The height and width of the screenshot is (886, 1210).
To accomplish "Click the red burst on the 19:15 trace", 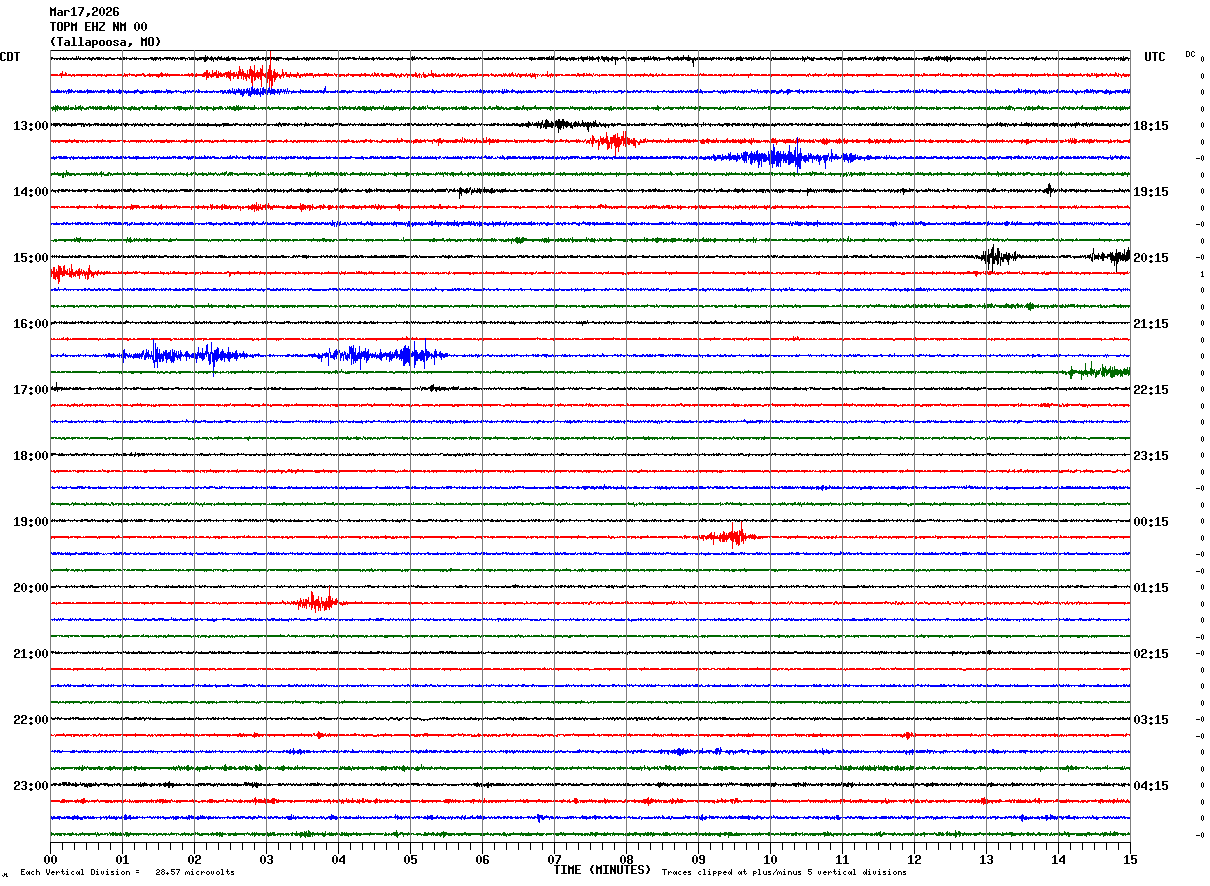I will click(x=730, y=537).
